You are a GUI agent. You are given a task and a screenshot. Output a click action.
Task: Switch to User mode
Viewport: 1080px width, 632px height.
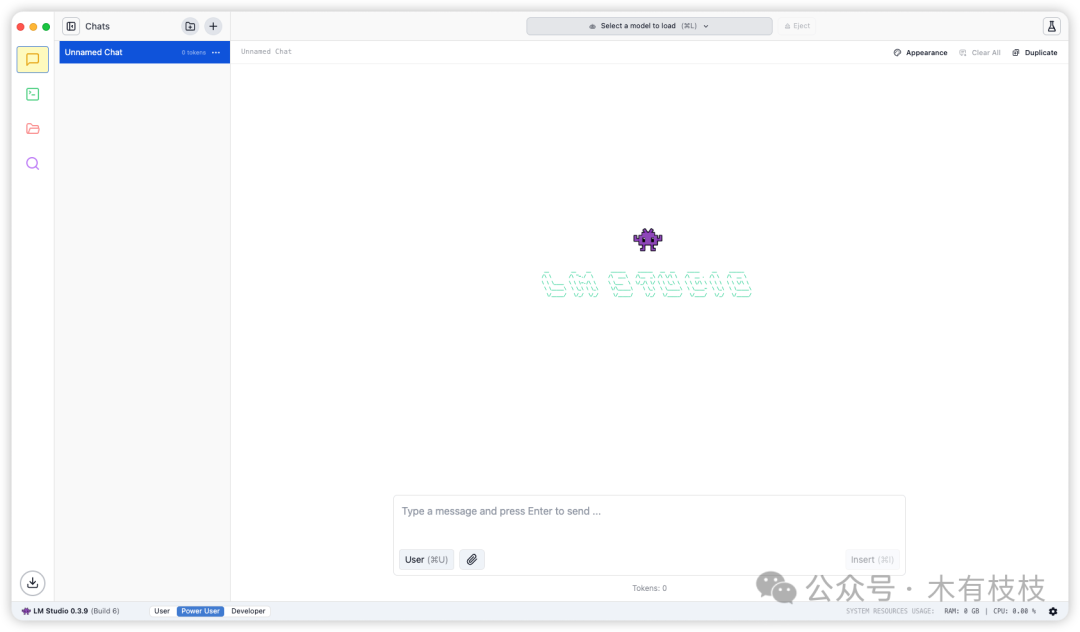pos(162,611)
